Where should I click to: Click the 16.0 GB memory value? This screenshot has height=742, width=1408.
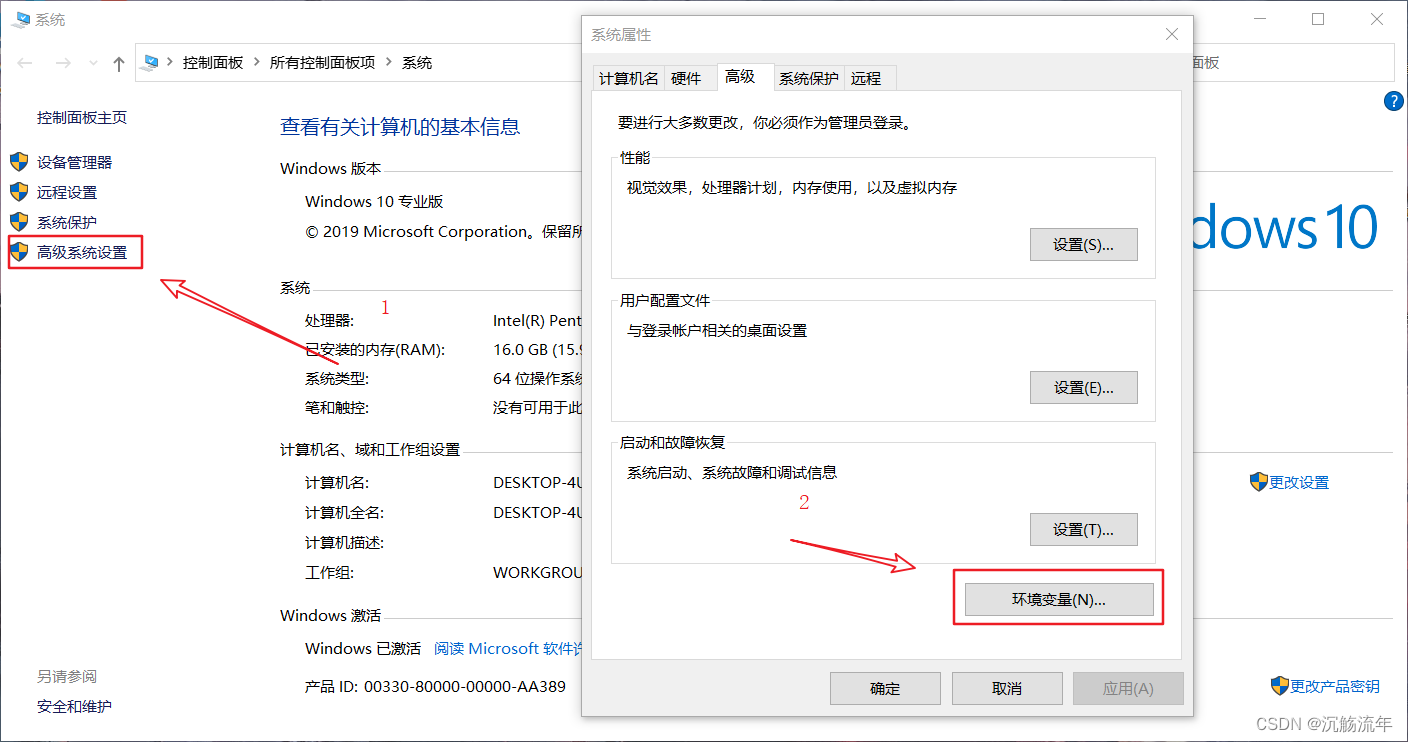point(537,350)
